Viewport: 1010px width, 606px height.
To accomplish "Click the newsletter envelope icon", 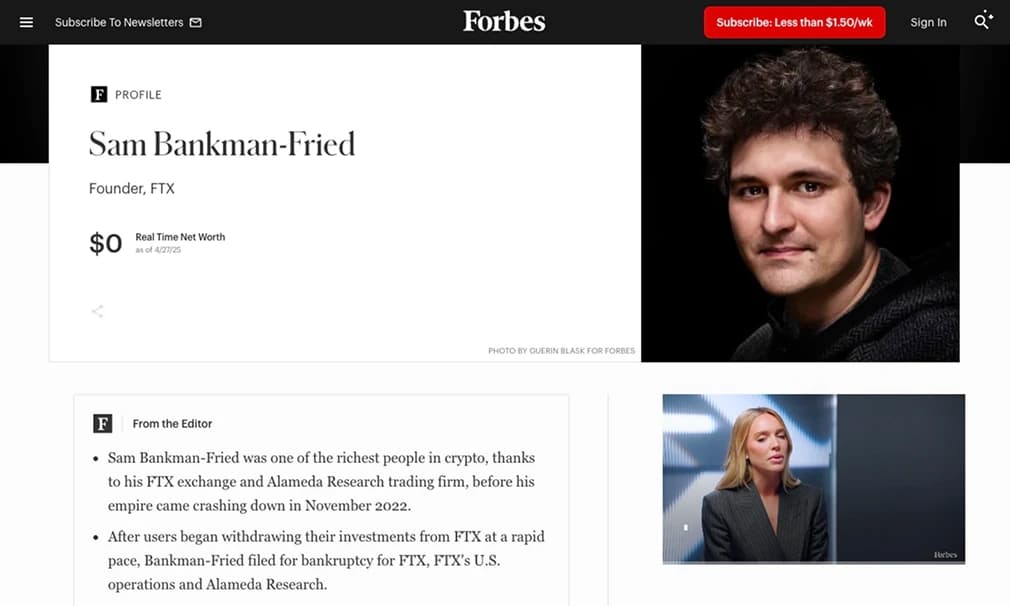I will pyautogui.click(x=196, y=21).
